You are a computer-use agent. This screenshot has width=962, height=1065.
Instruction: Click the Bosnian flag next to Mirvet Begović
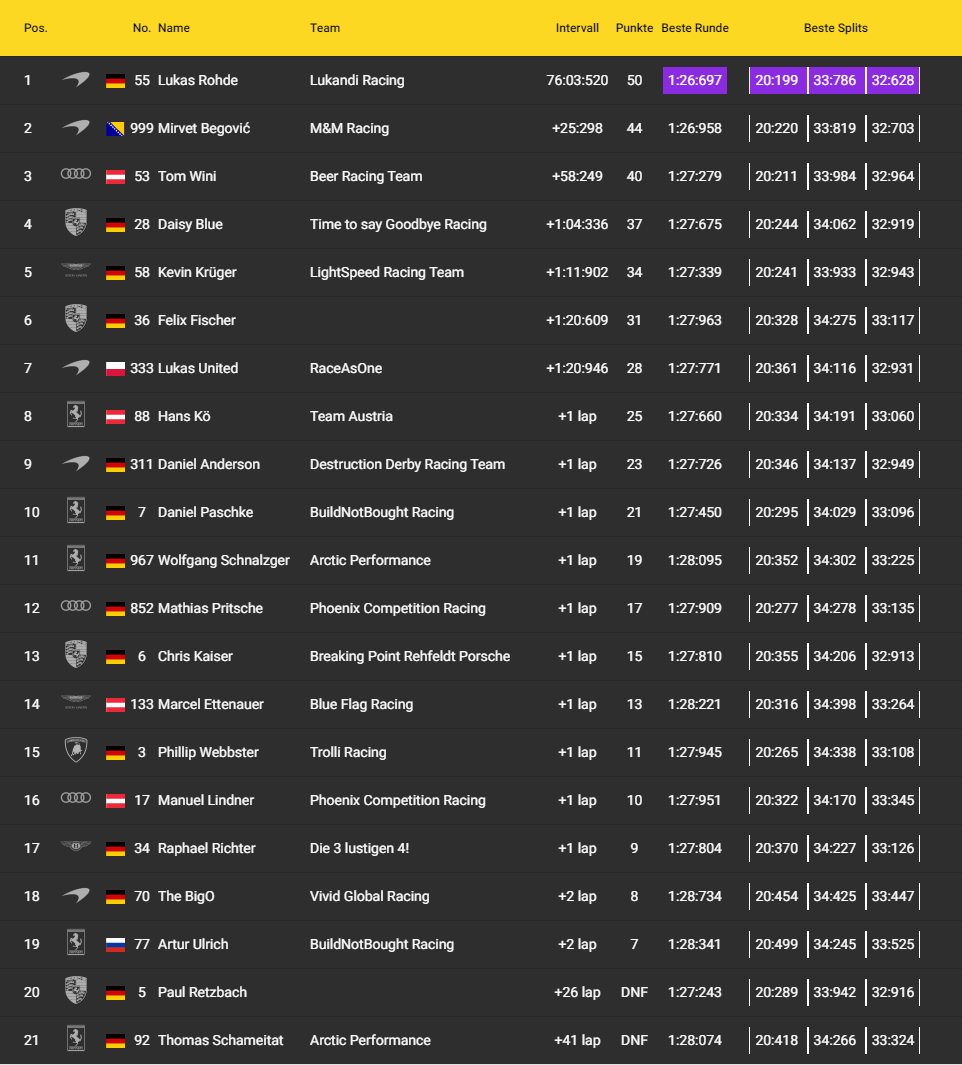click(115, 129)
